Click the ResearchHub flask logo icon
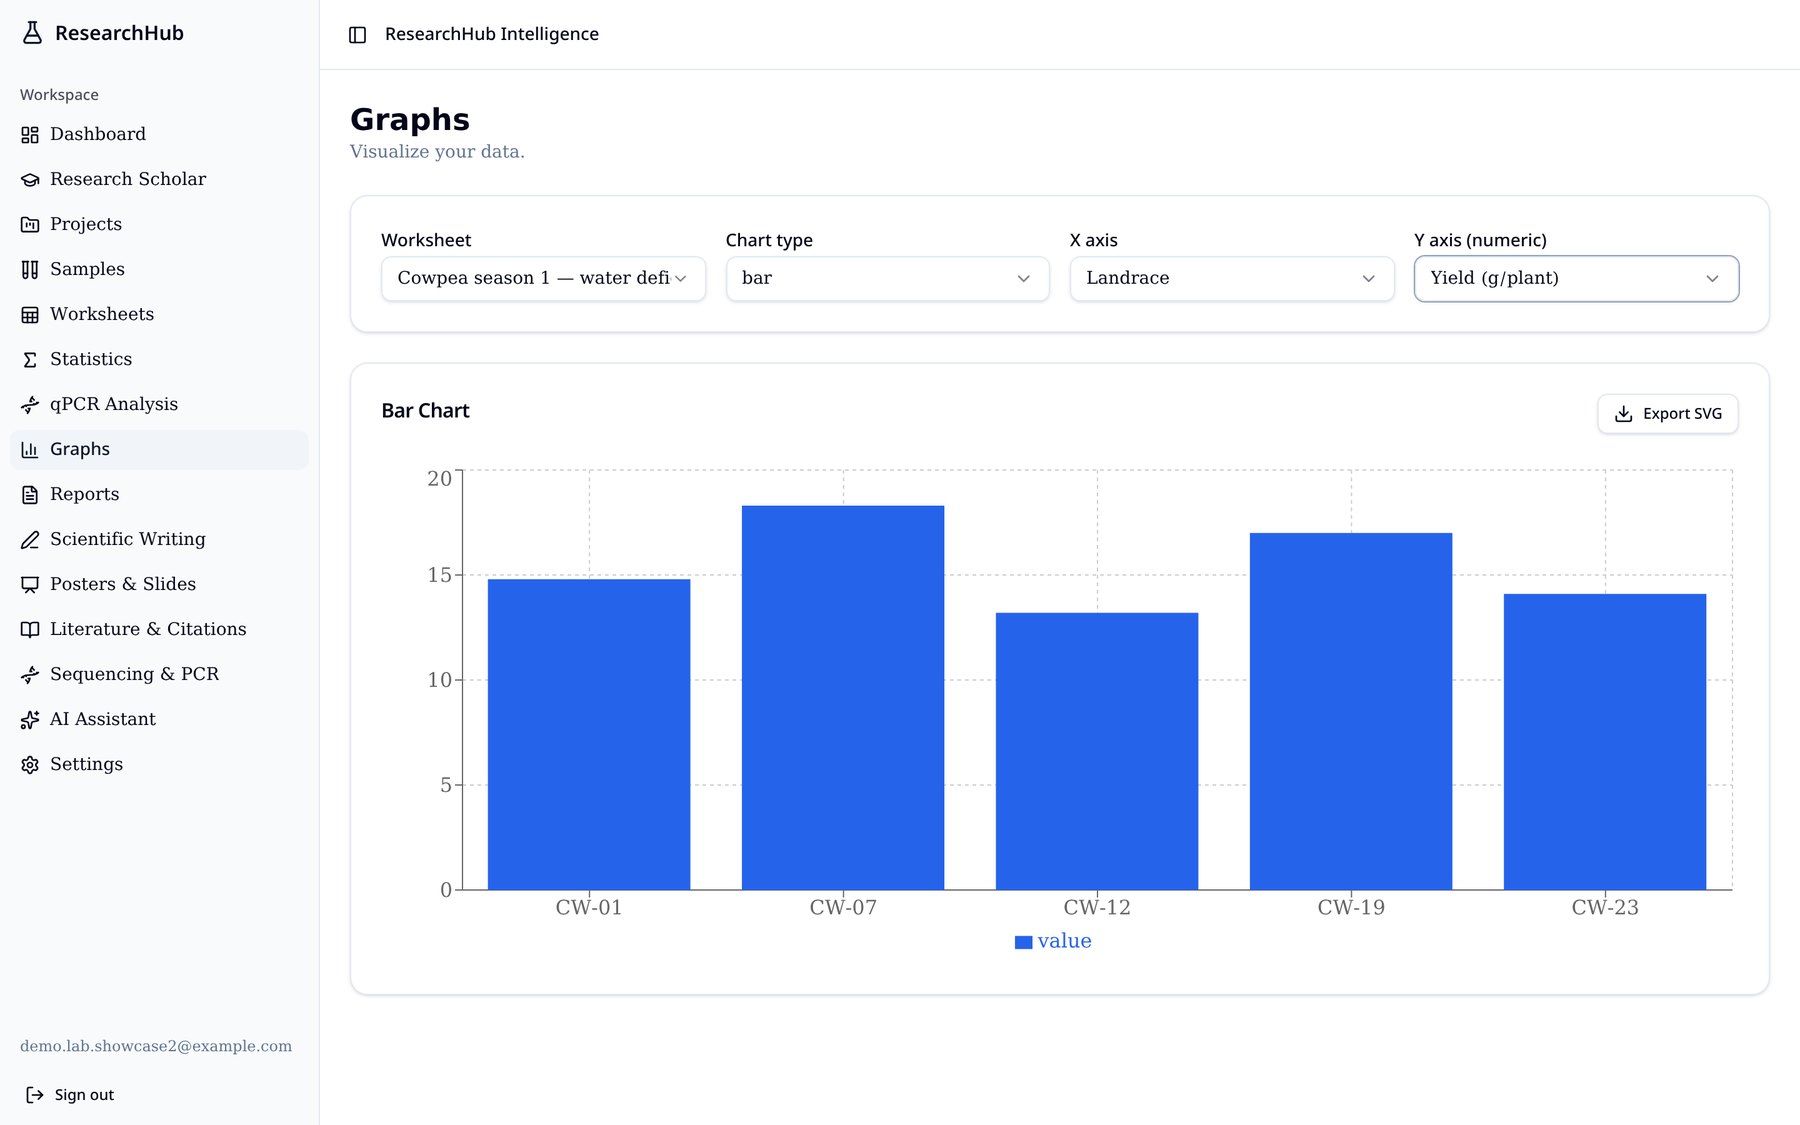 (x=32, y=33)
